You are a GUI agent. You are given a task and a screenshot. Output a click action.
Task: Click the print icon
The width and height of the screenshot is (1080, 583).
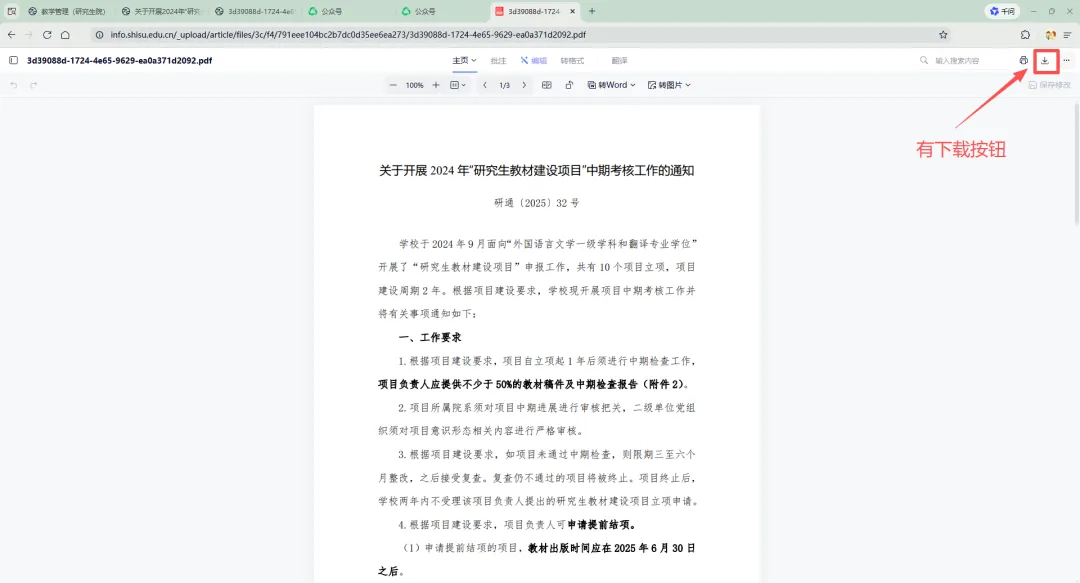[x=1024, y=61]
